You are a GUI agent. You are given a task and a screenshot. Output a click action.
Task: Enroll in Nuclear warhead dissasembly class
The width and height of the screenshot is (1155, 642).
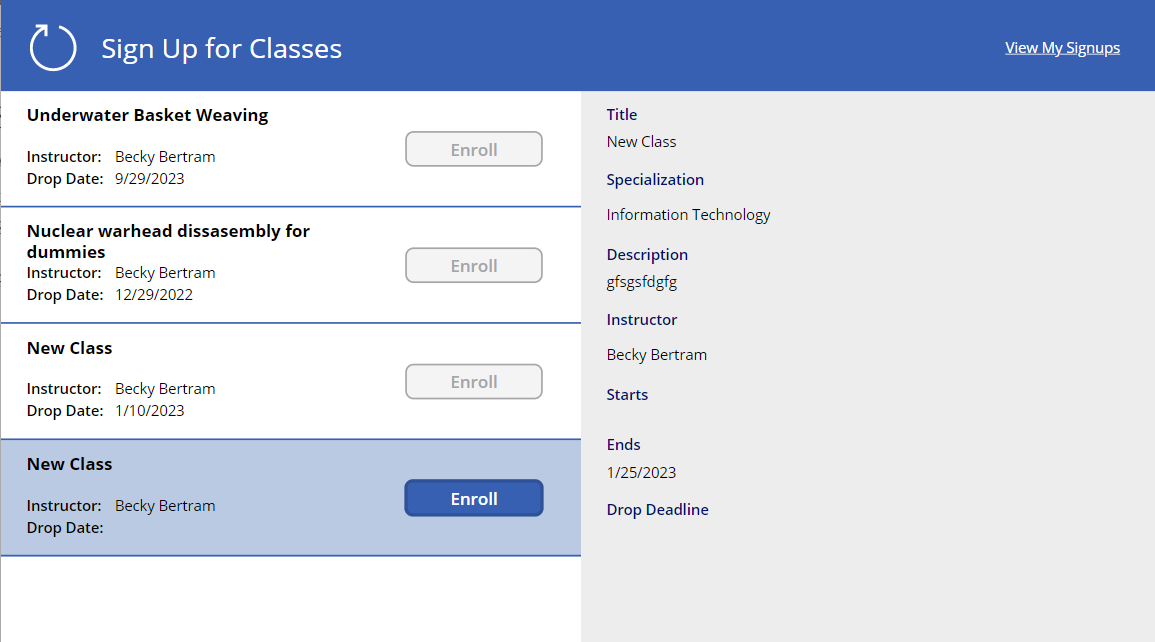473,266
